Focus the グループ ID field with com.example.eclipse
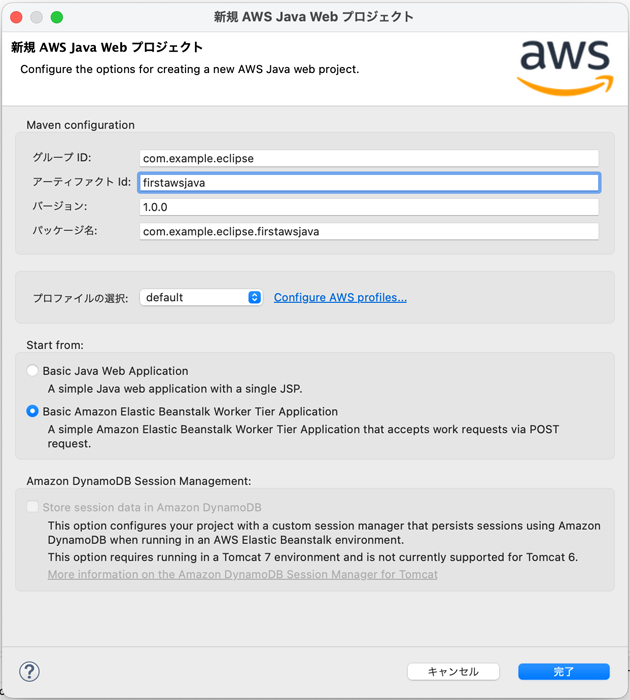The image size is (630, 700). click(369, 158)
